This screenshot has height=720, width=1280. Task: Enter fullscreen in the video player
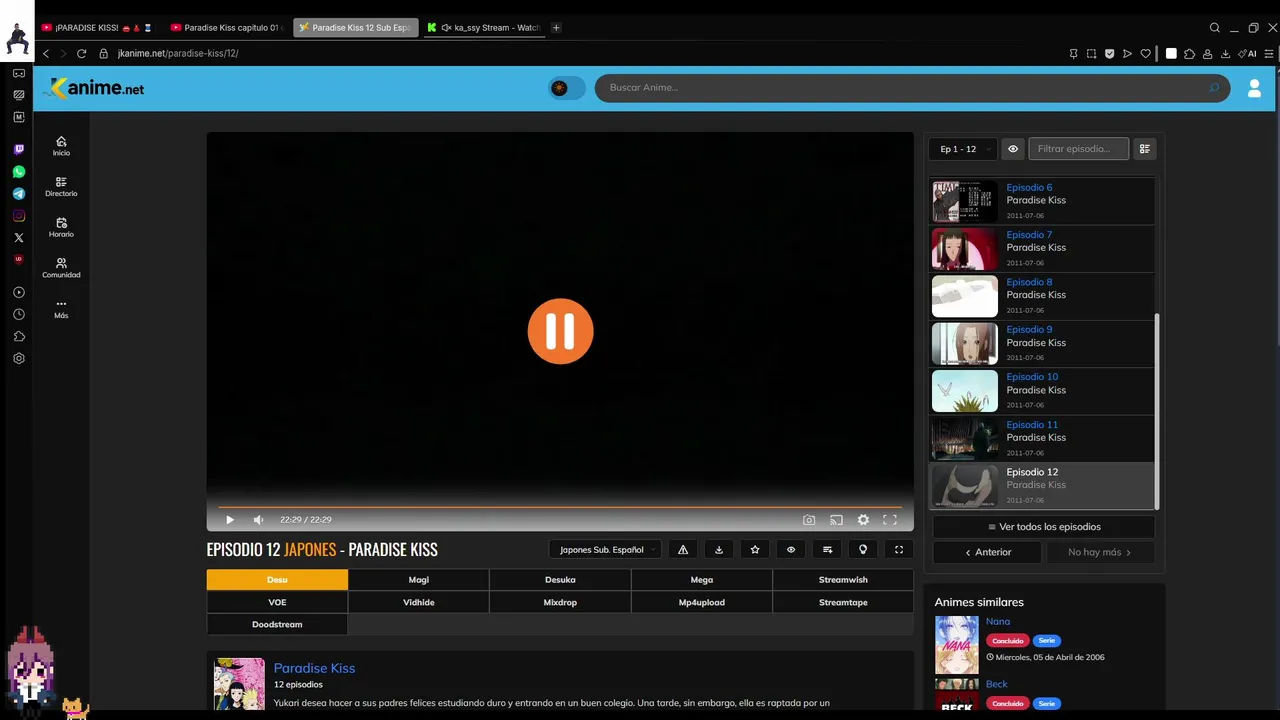pos(889,520)
